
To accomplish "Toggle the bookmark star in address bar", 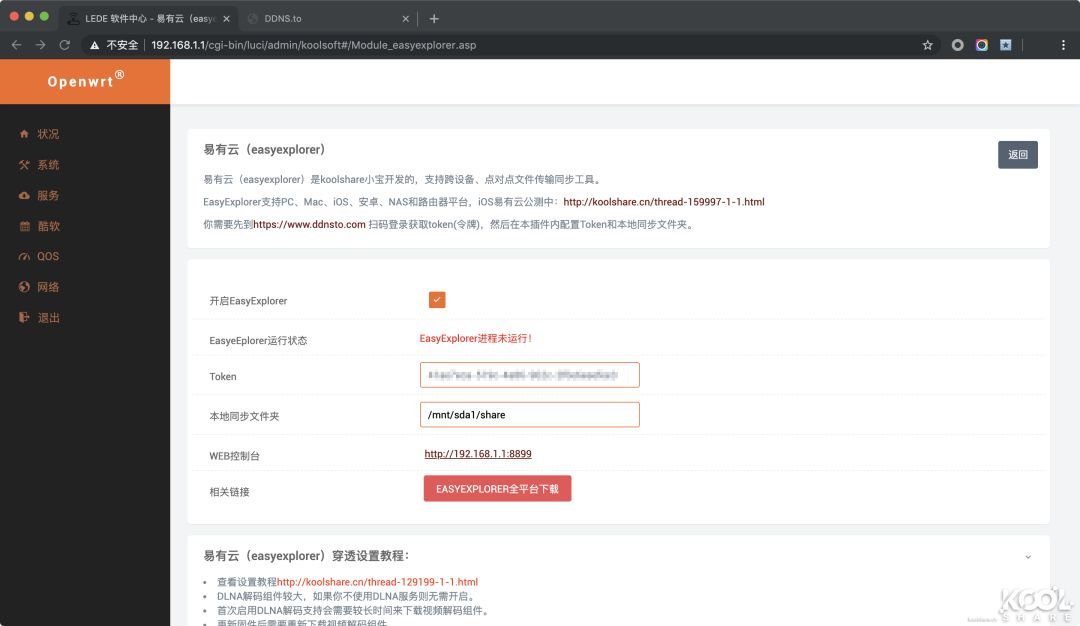I will 927,44.
